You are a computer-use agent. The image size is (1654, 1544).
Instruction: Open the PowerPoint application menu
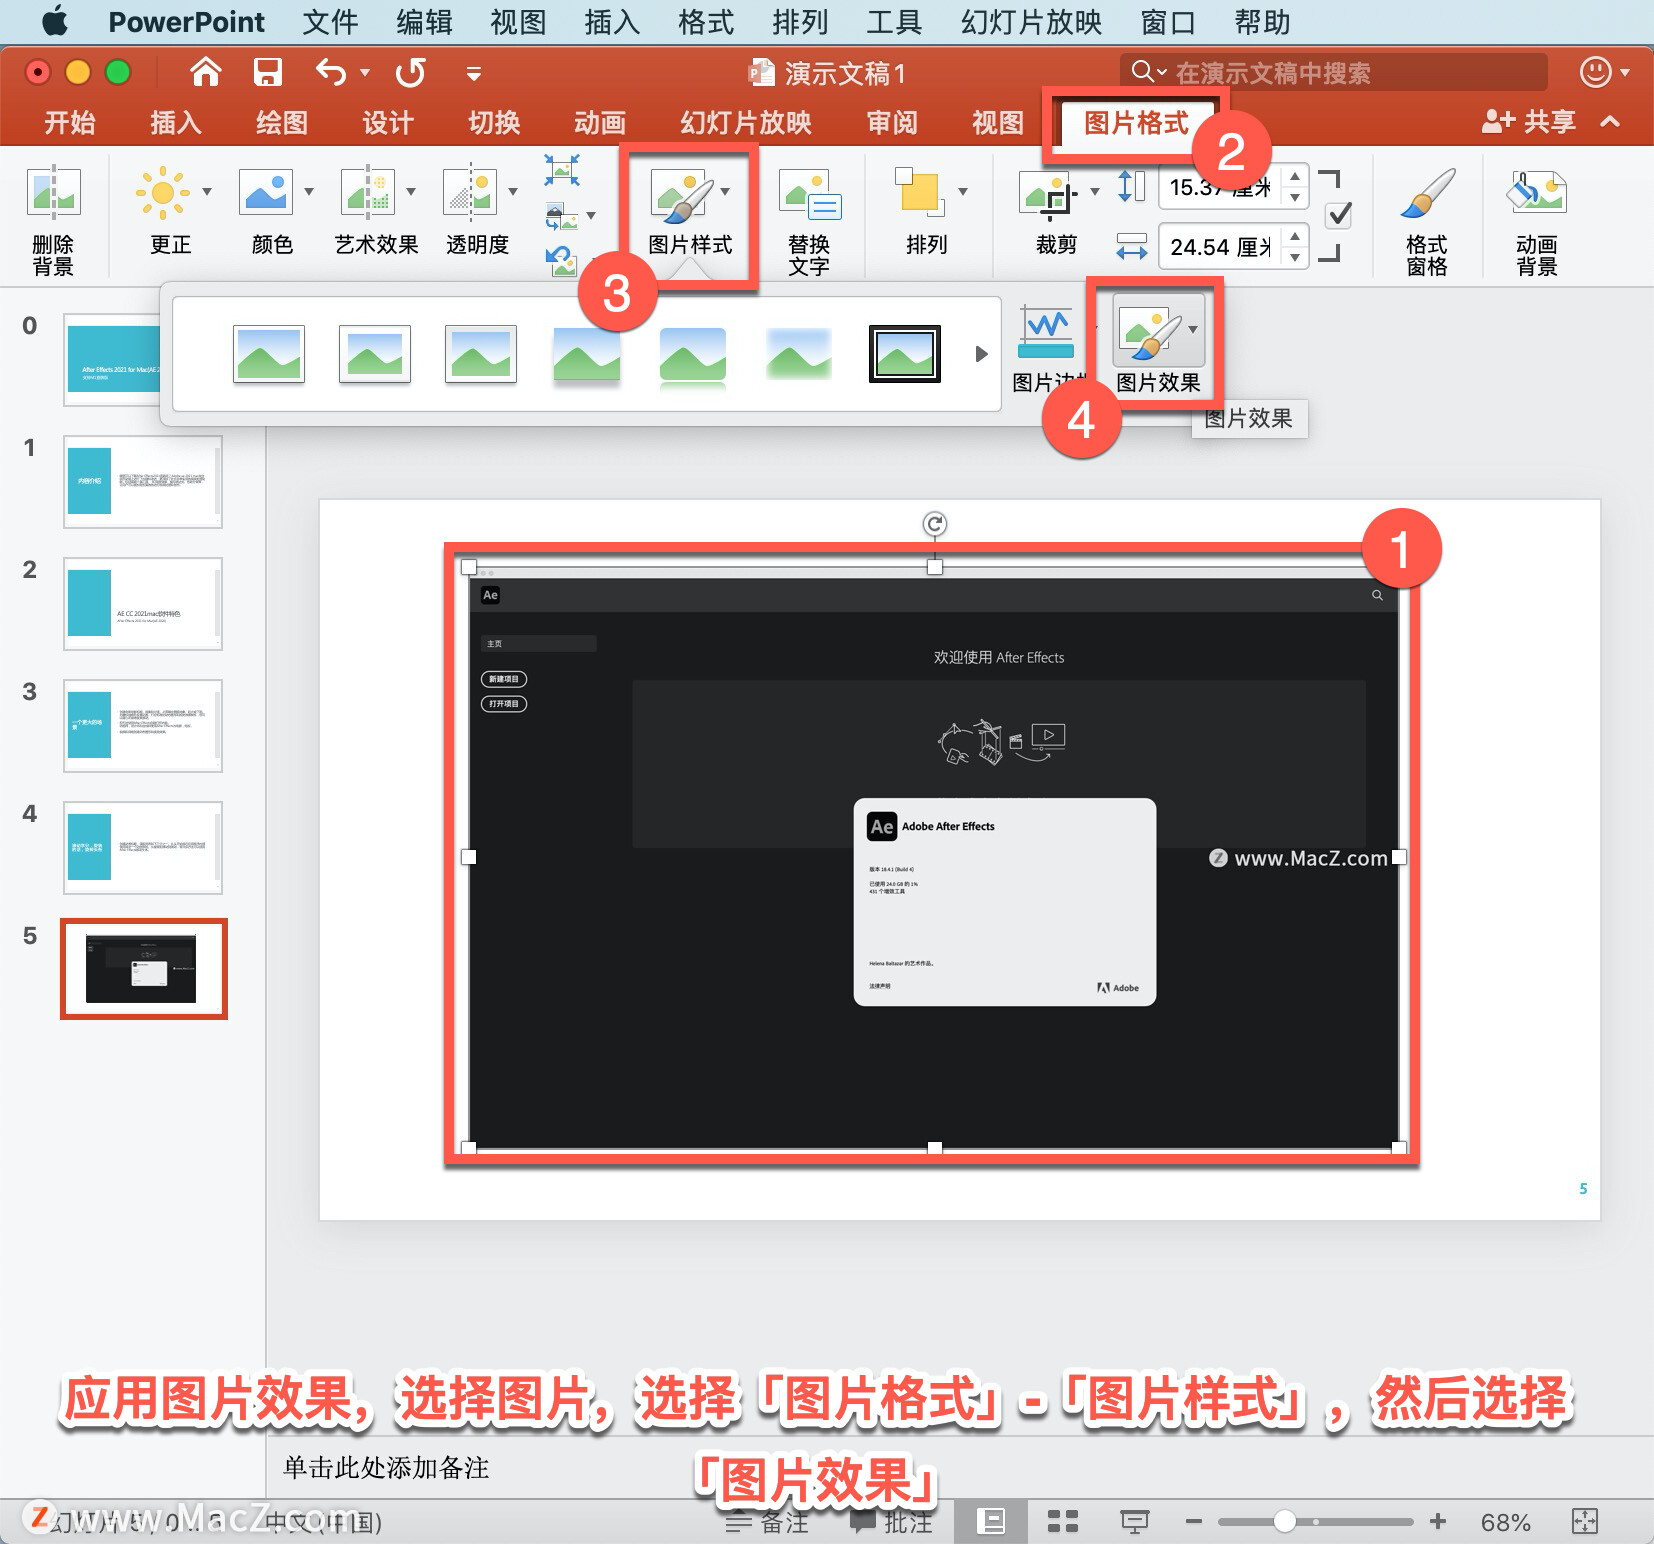(x=186, y=22)
